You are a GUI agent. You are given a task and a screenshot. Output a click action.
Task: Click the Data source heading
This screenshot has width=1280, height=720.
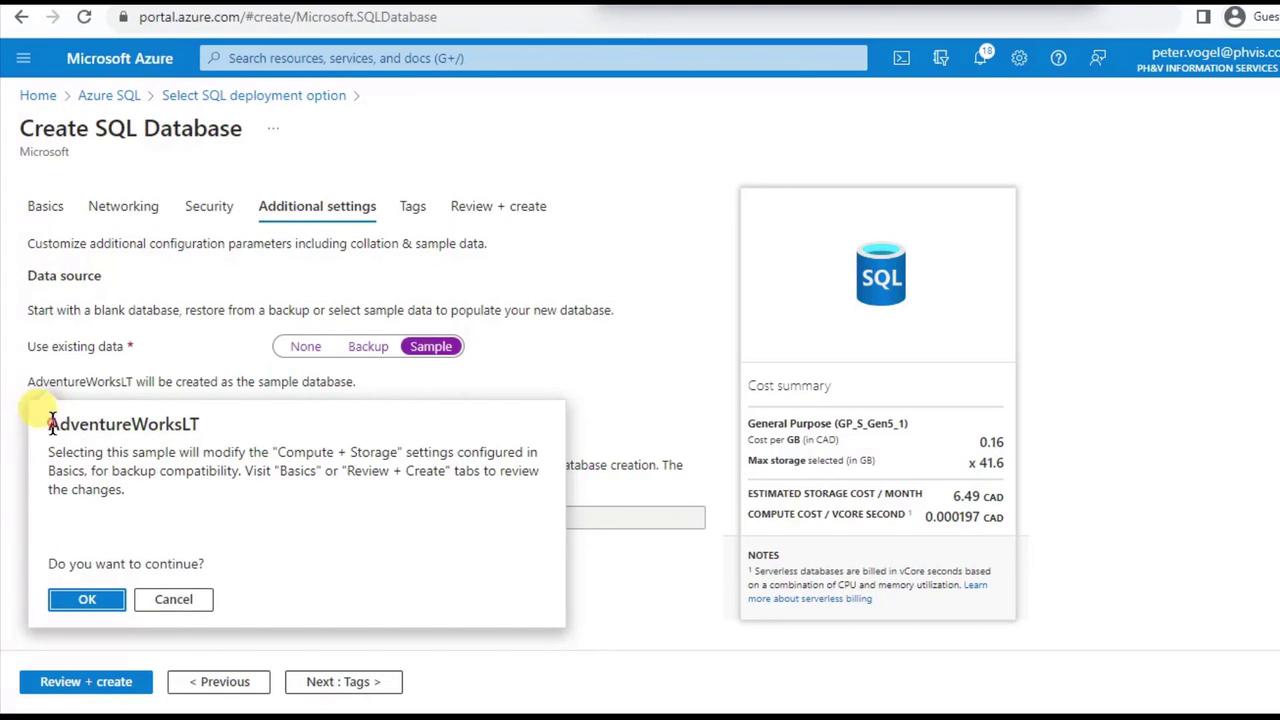64,275
